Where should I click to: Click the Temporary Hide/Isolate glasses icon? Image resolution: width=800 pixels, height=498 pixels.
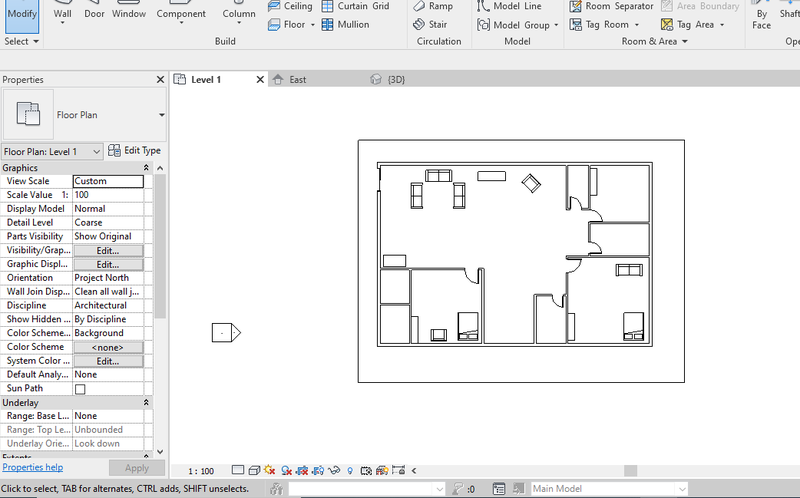tap(334, 470)
